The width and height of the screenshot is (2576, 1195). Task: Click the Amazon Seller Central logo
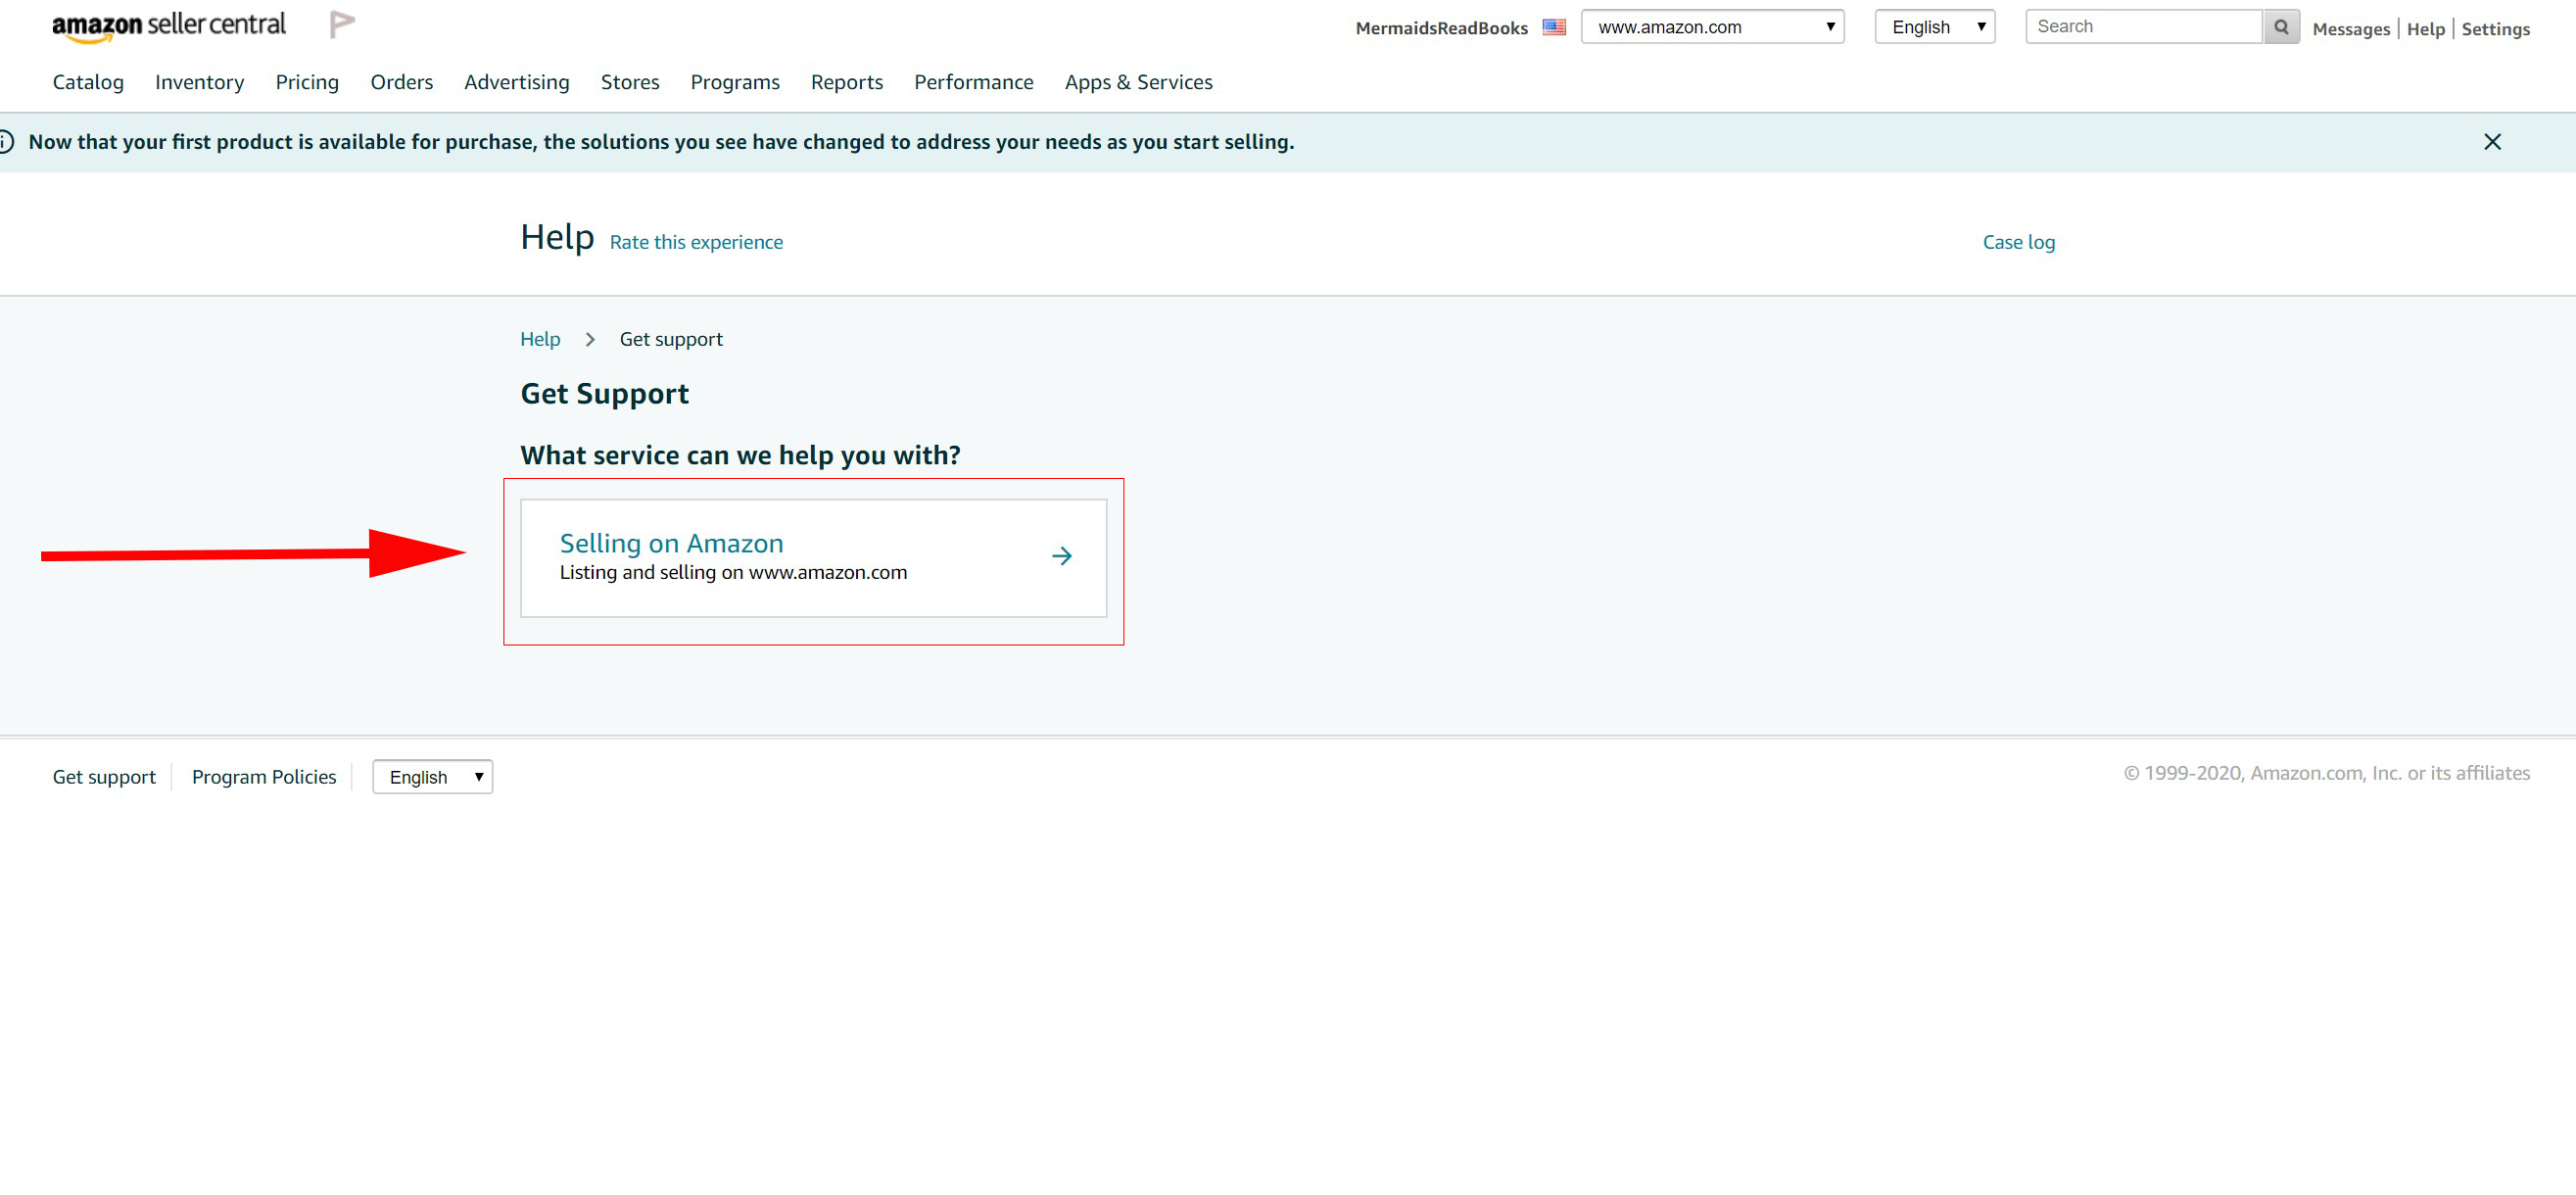pos(169,26)
